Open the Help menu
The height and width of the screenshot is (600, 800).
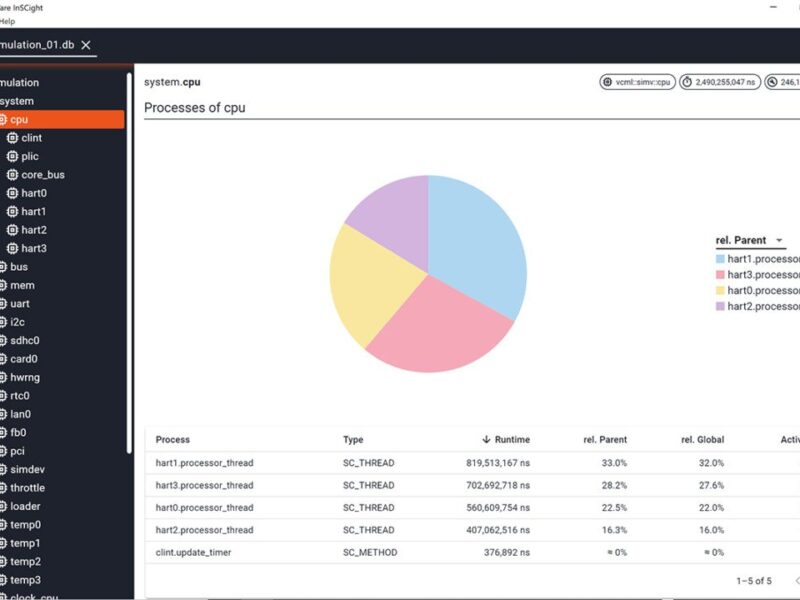tap(7, 20)
